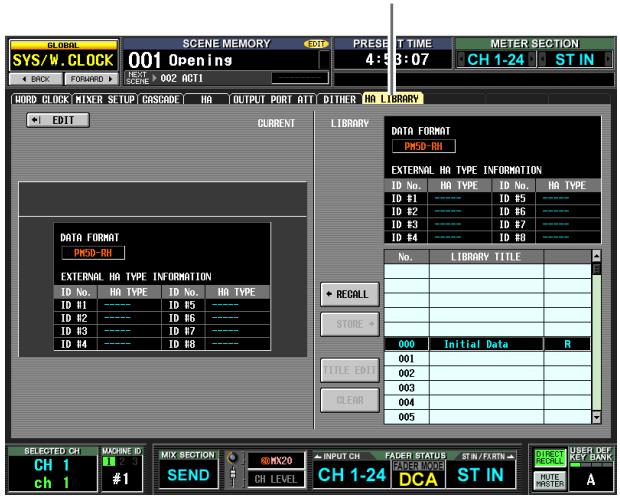Click the STORE button

click(x=350, y=324)
